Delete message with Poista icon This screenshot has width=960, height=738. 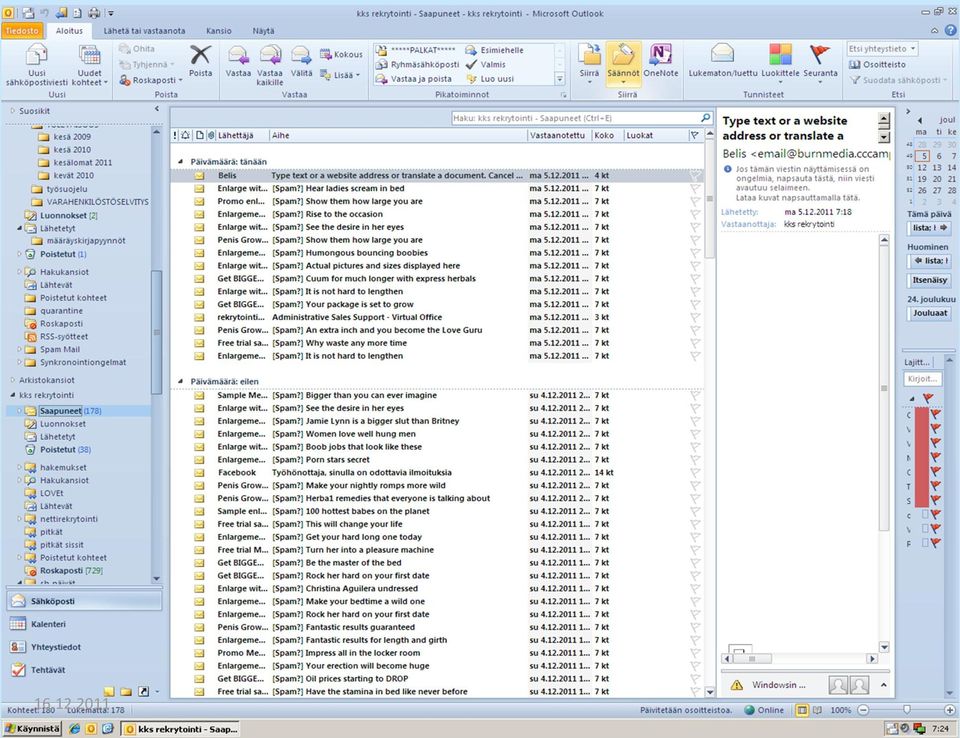pyautogui.click(x=200, y=61)
